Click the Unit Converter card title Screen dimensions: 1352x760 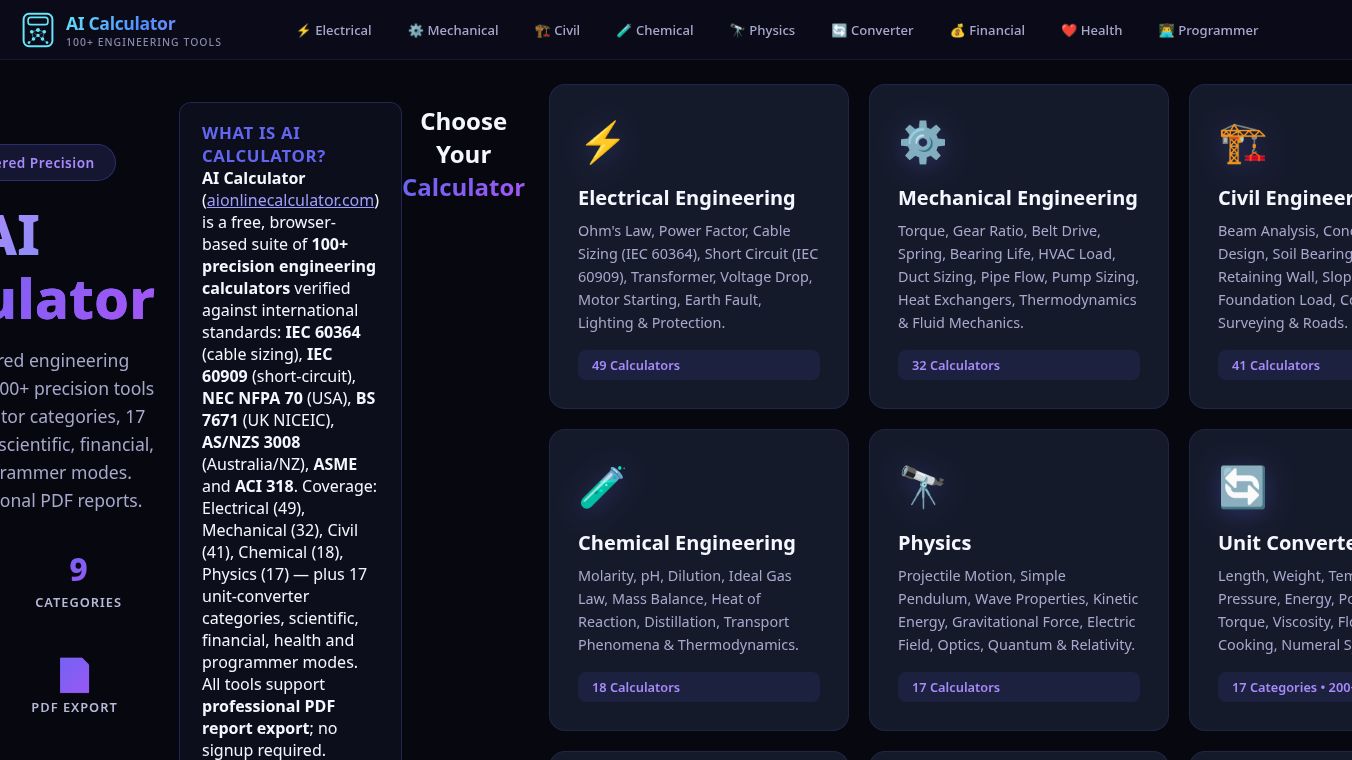[1285, 543]
